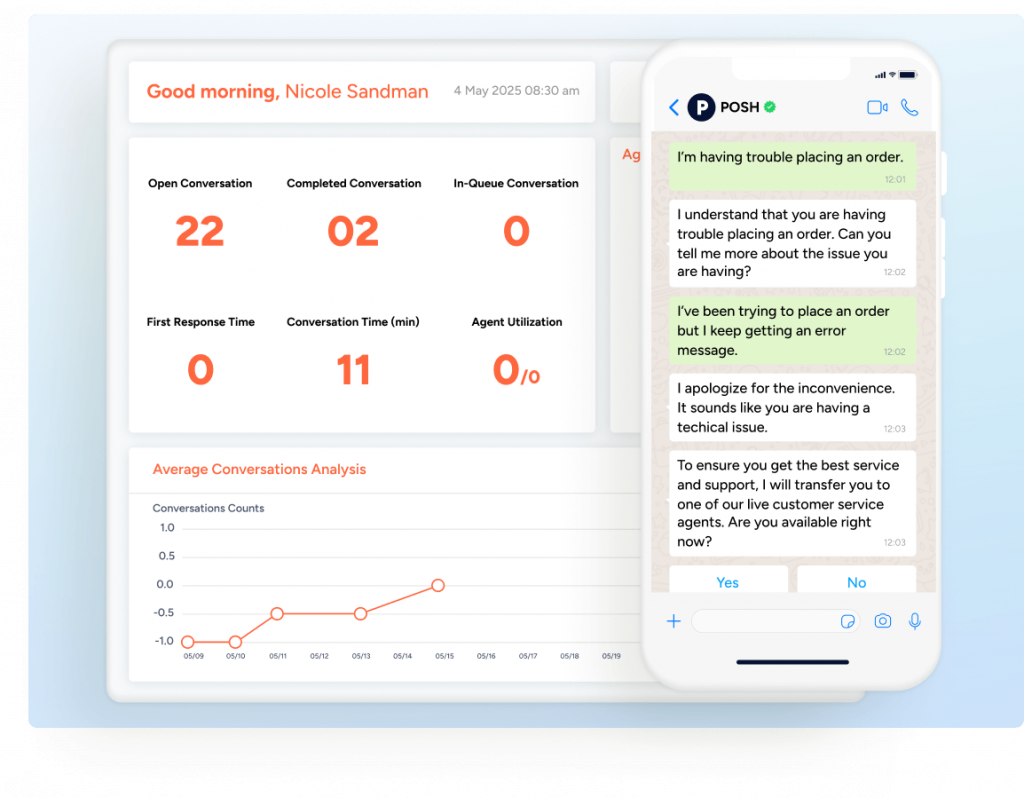Tap the battery indicator in the phone status bar

[x=907, y=73]
